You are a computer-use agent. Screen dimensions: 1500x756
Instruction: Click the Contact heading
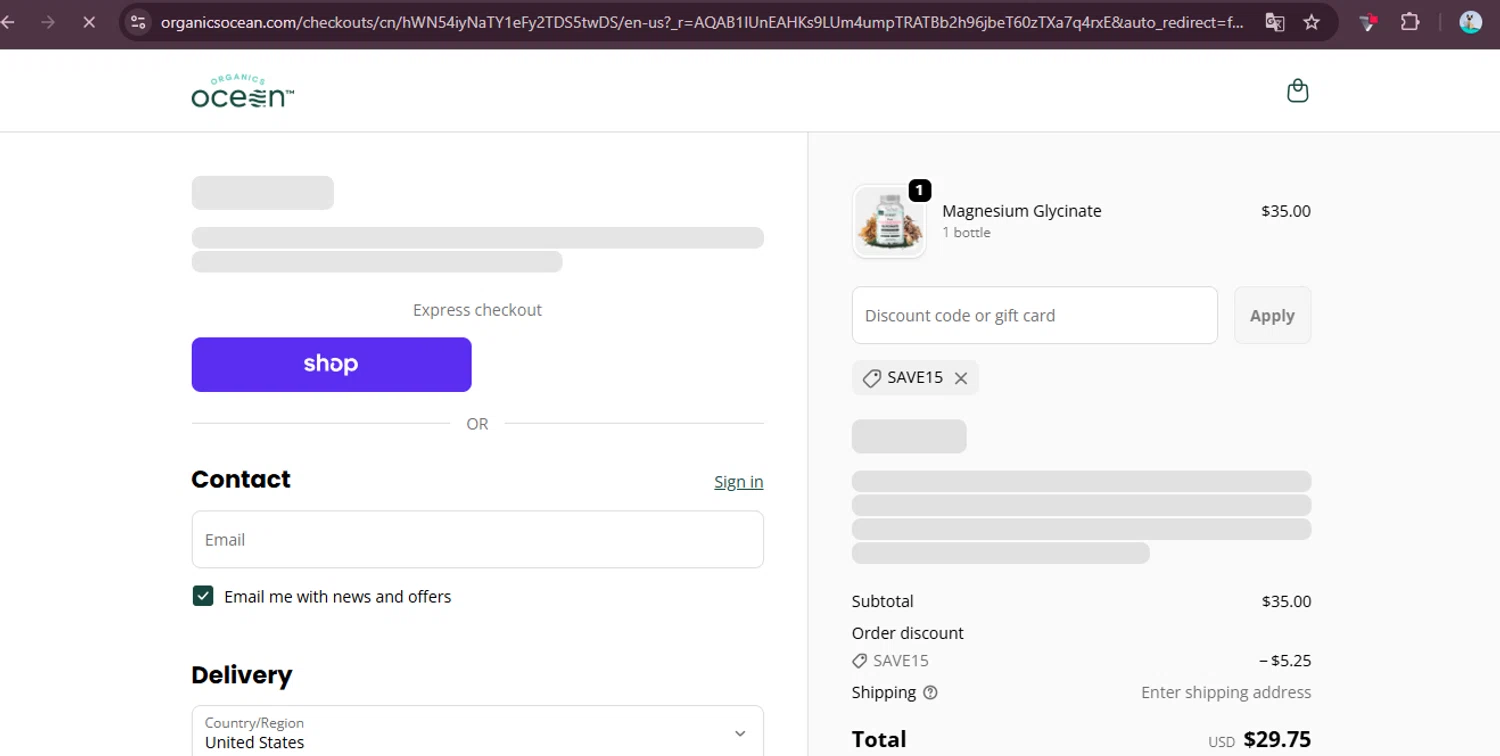tap(240, 479)
